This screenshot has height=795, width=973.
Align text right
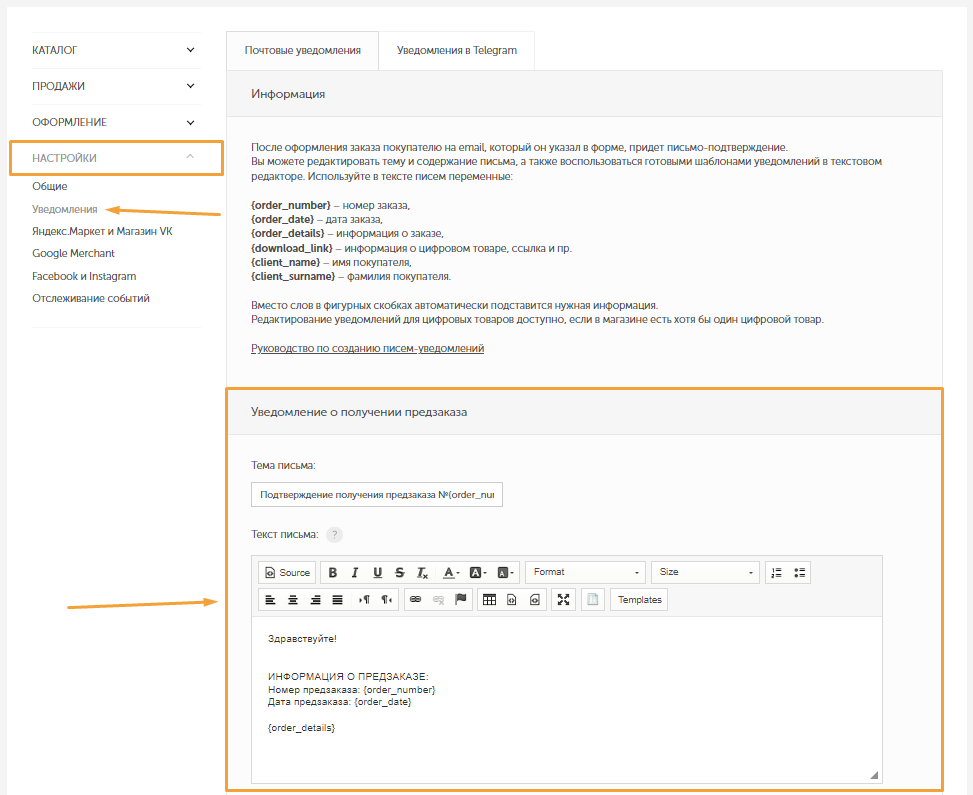(x=315, y=600)
